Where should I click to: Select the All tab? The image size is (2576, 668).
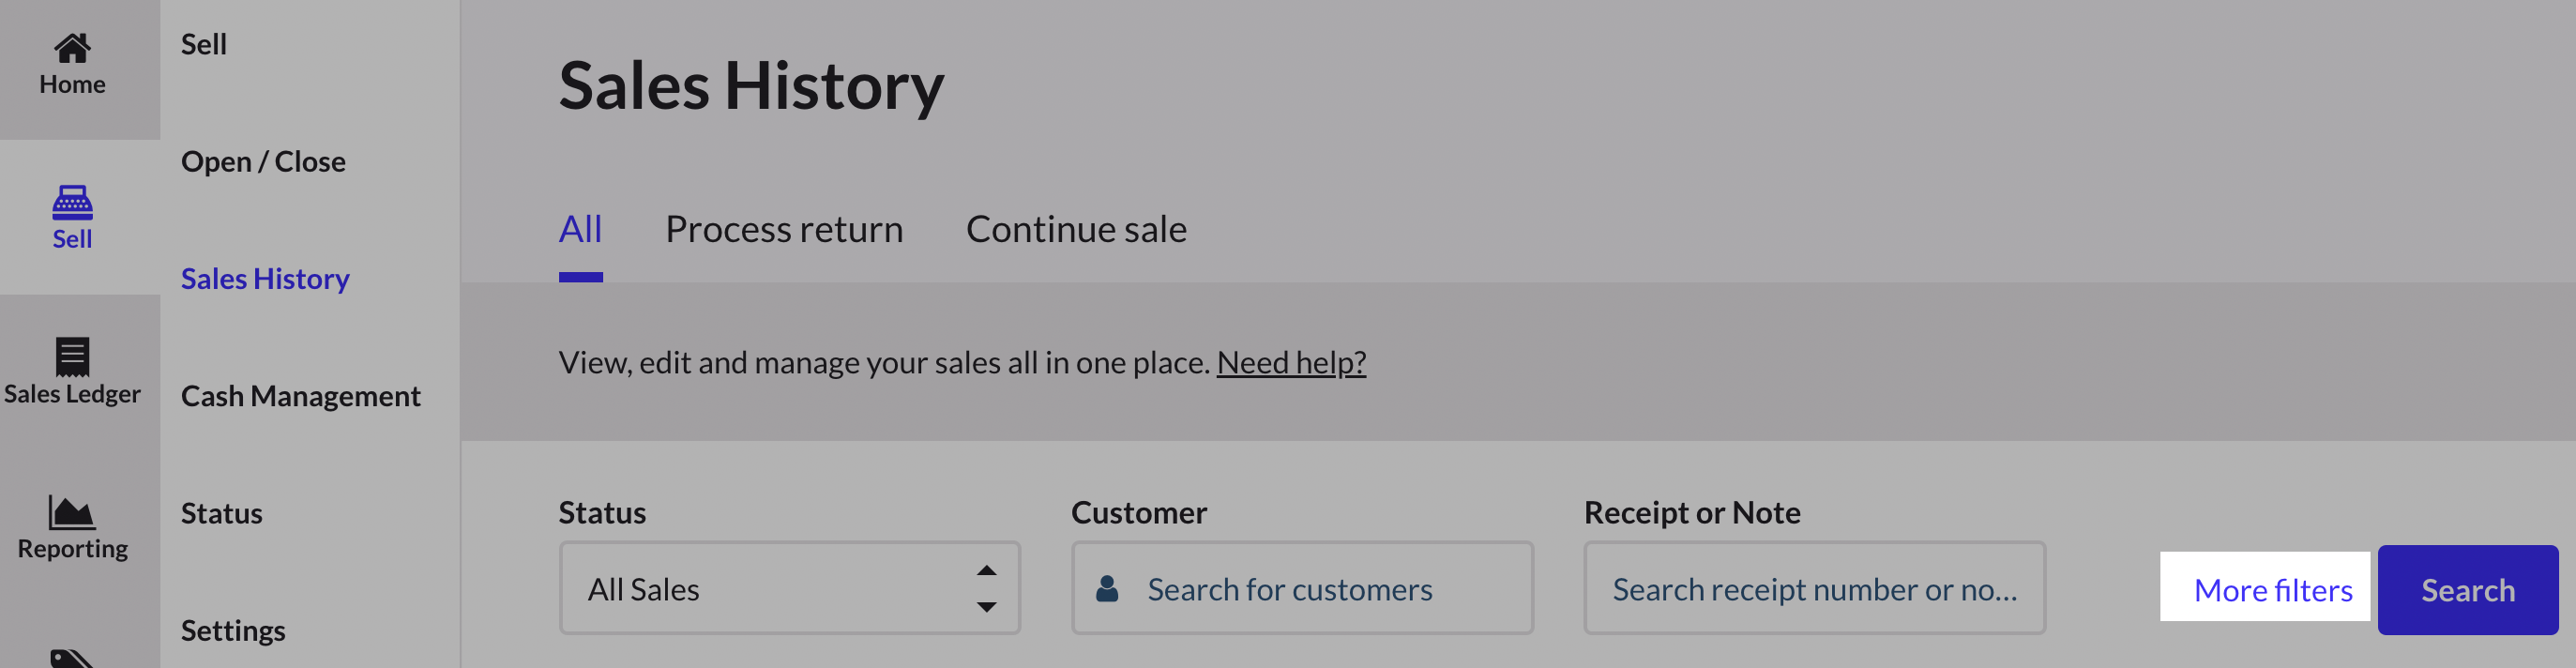[580, 229]
